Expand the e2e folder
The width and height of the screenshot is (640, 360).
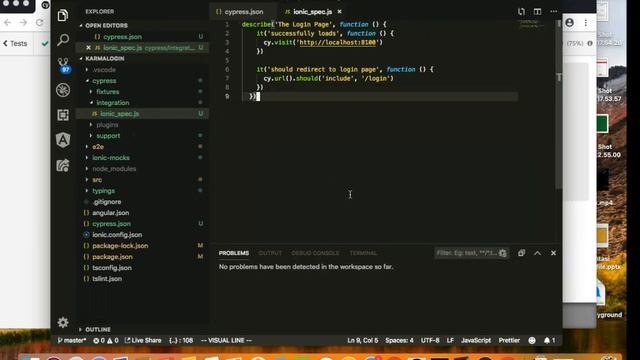[98, 147]
